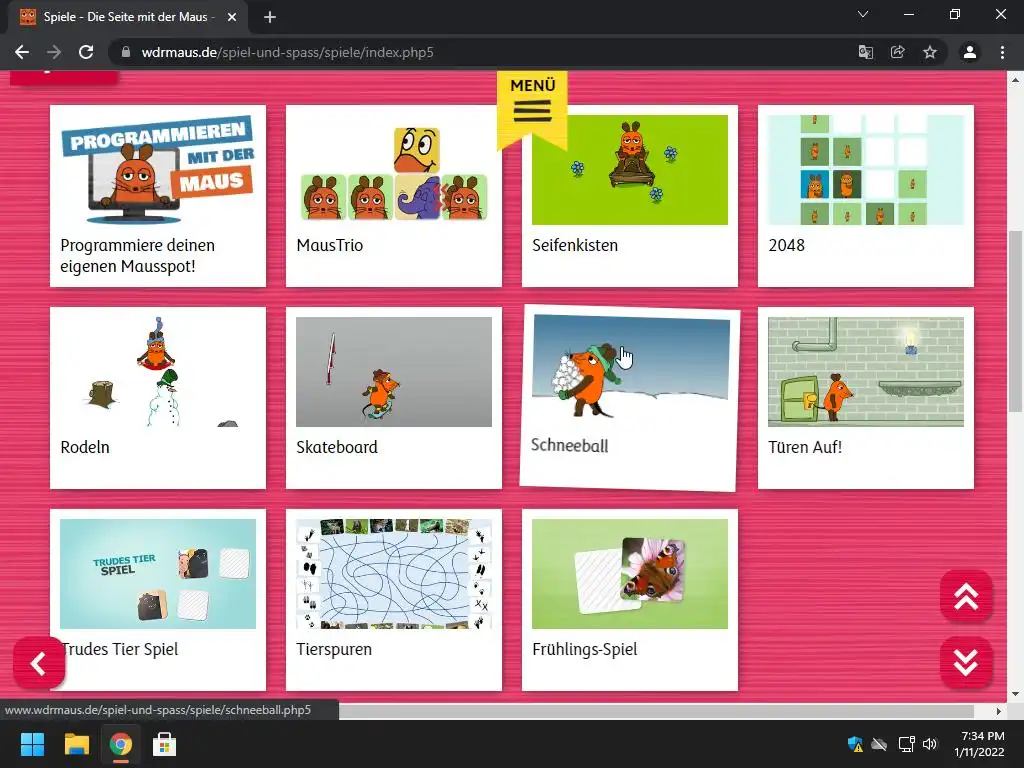The image size is (1024, 768).
Task: Click the address bar URL
Action: 287,52
